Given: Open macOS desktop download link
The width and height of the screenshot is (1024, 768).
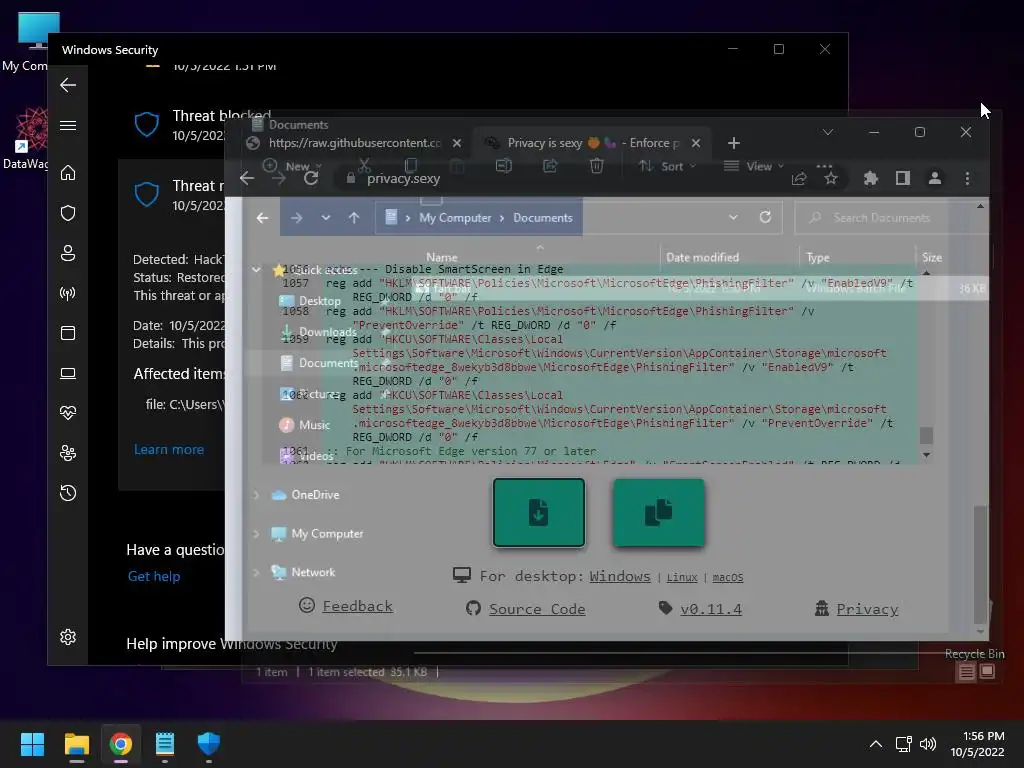Looking at the screenshot, I should tap(728, 577).
